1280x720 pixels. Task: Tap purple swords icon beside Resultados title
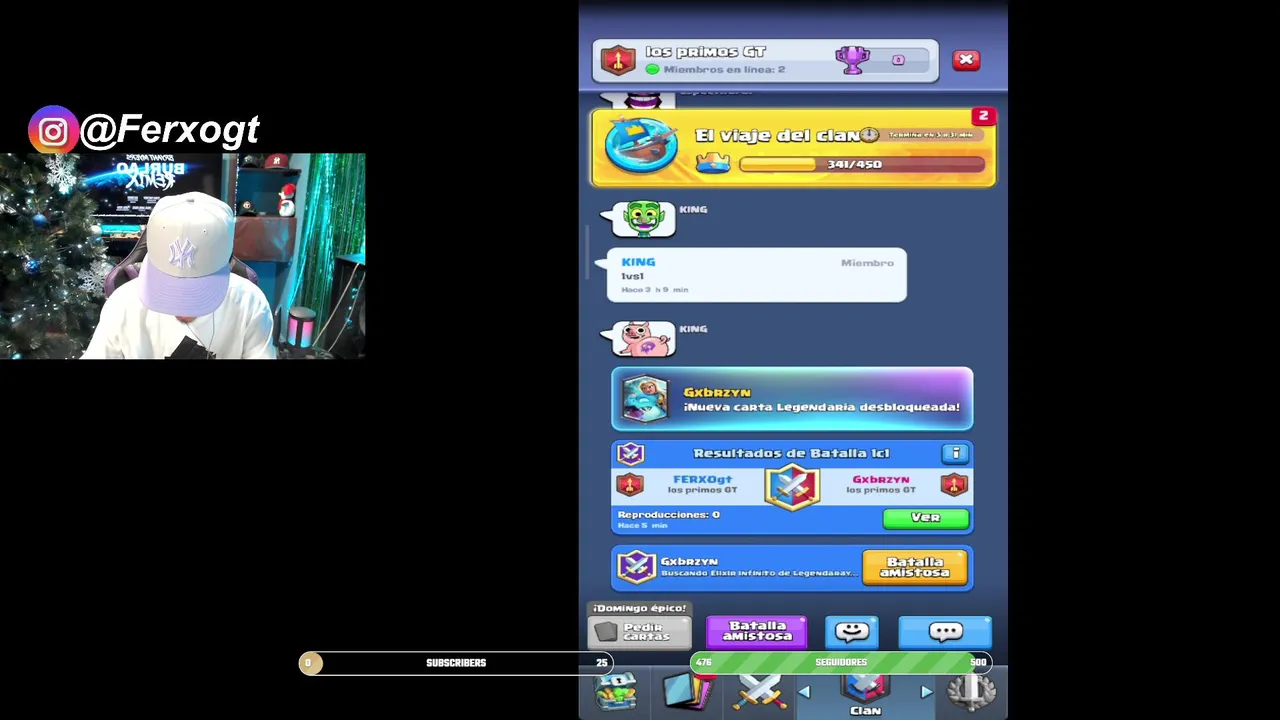click(x=630, y=454)
